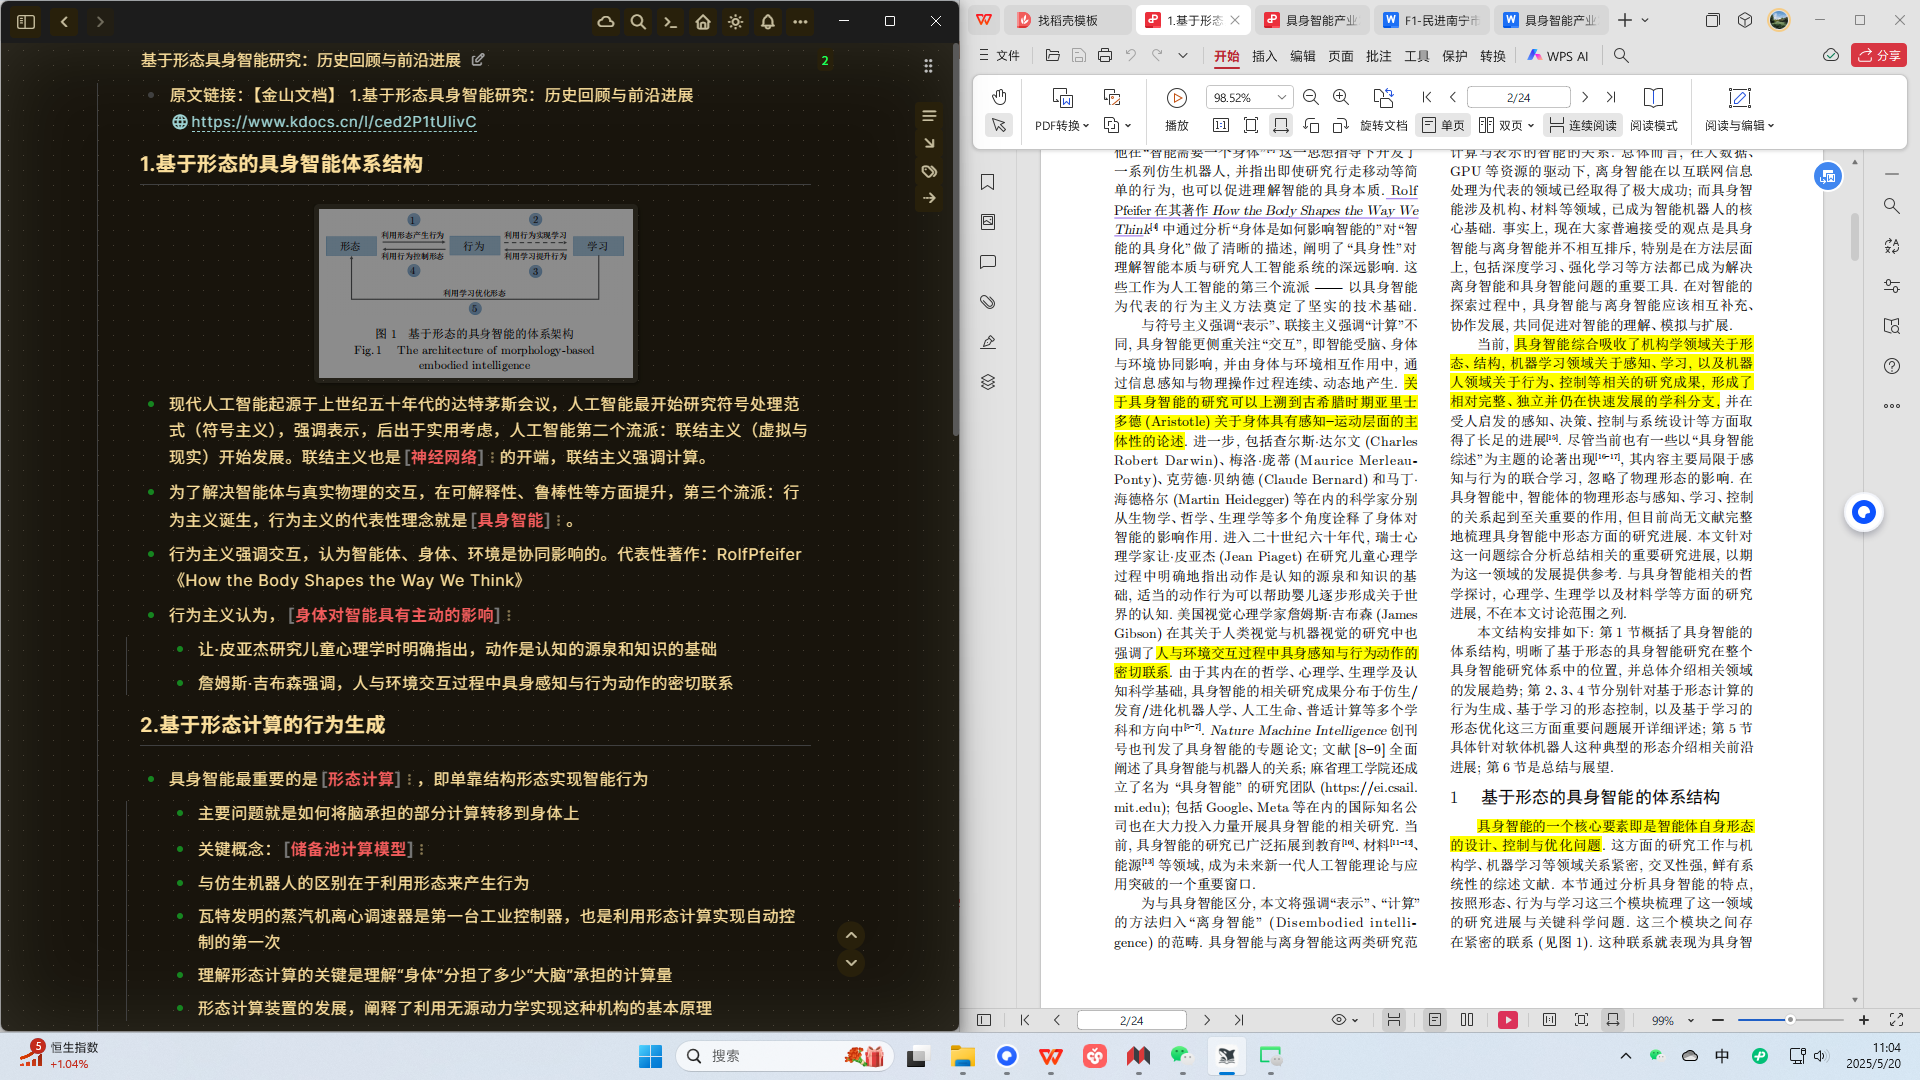
Task: Click the scroll-up chevron in notes page
Action: [x=851, y=935]
